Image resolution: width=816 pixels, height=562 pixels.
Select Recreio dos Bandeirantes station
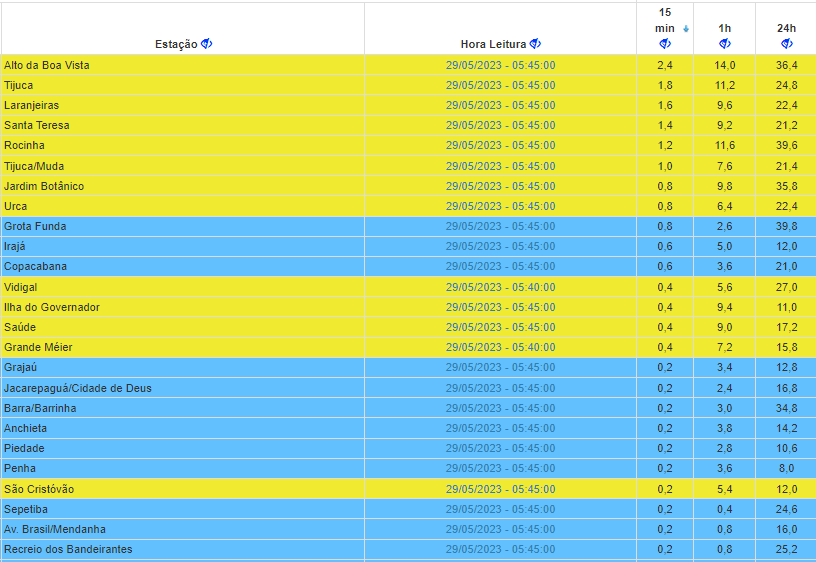[x=68, y=549]
